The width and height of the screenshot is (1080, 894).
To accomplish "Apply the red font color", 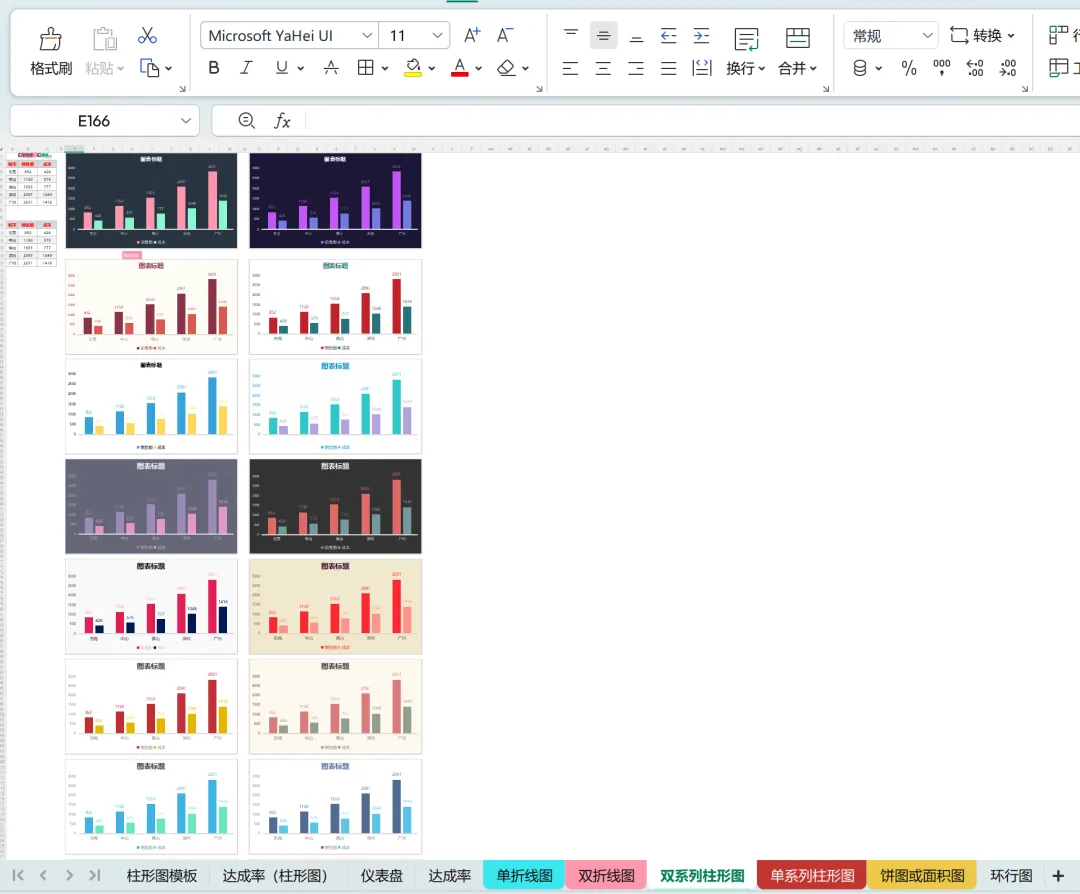I will 459,67.
